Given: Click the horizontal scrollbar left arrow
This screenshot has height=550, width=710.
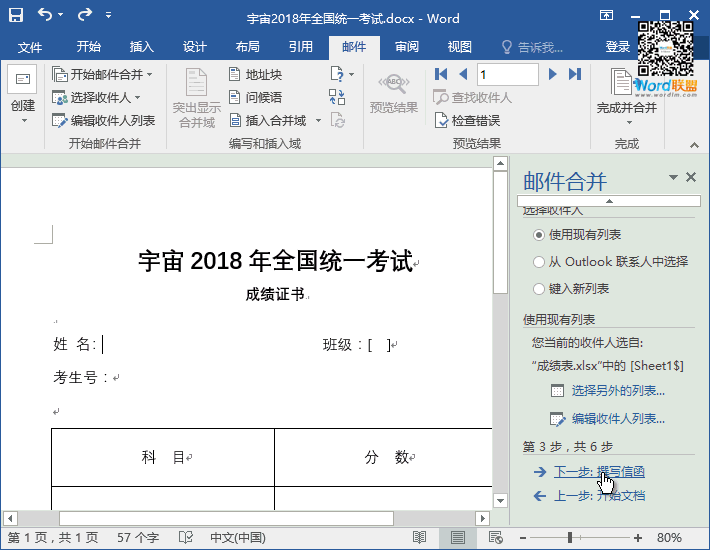Looking at the screenshot, I should pyautogui.click(x=10, y=518).
